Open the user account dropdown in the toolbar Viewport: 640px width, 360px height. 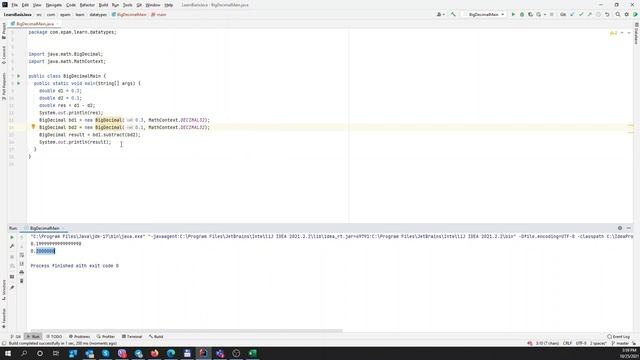click(441, 14)
